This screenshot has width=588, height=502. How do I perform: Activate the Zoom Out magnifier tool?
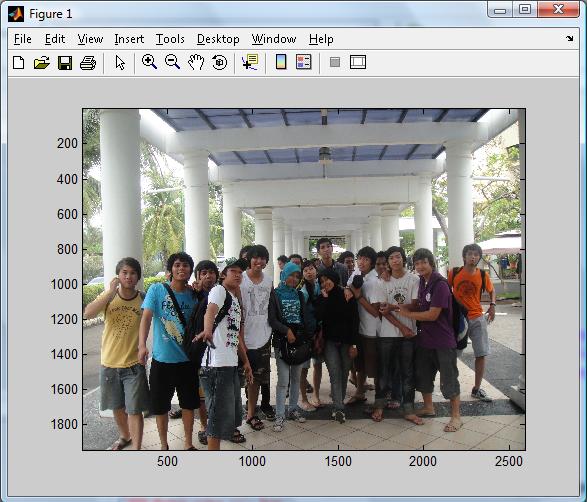[172, 62]
